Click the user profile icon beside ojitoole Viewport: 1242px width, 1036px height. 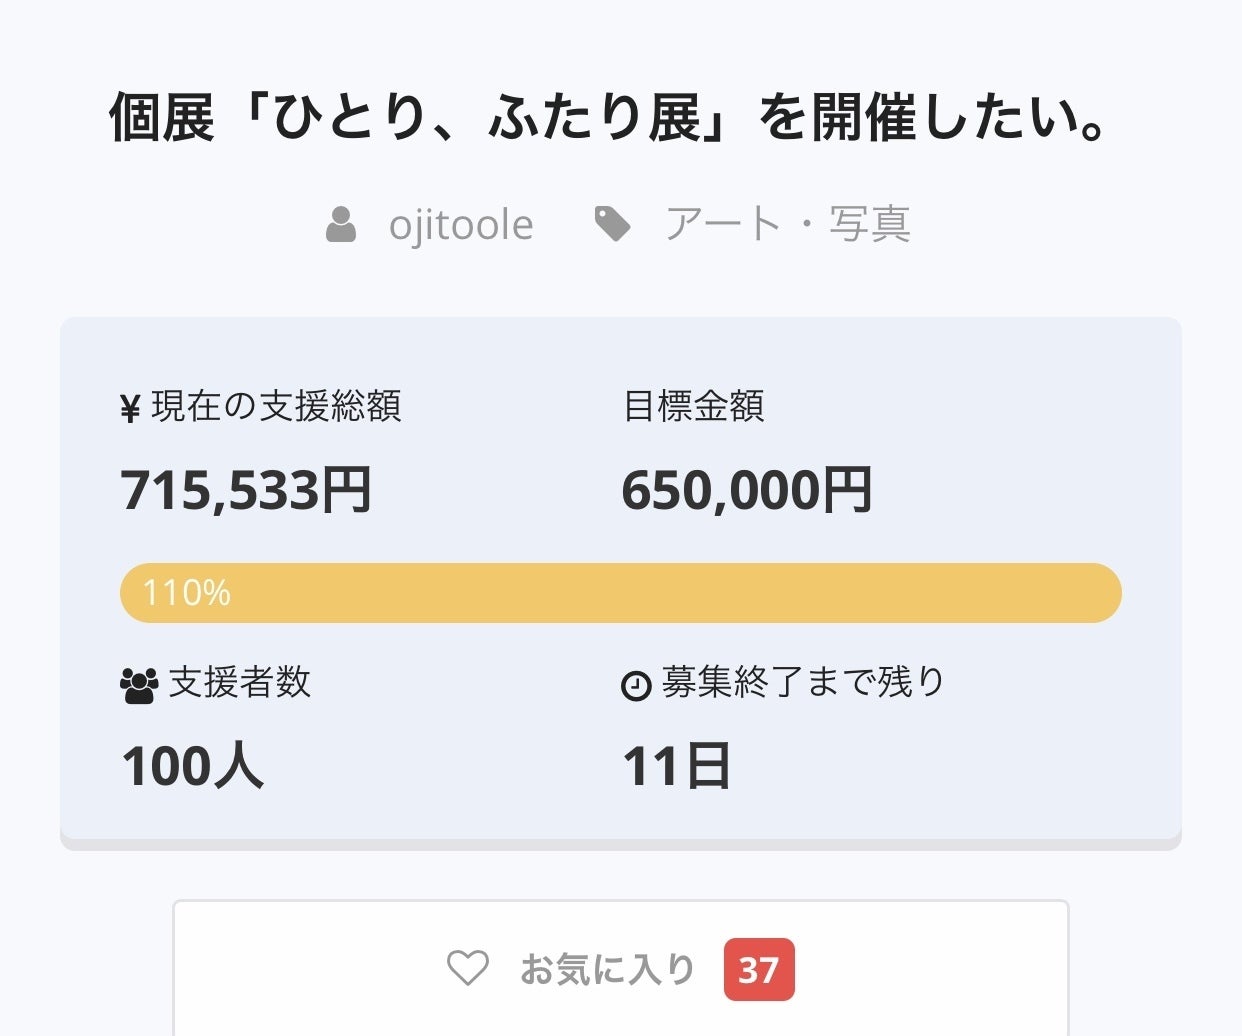pos(341,224)
